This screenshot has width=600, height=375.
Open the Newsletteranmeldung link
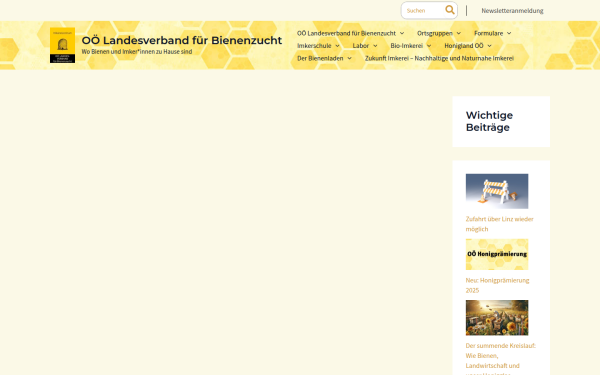512,11
